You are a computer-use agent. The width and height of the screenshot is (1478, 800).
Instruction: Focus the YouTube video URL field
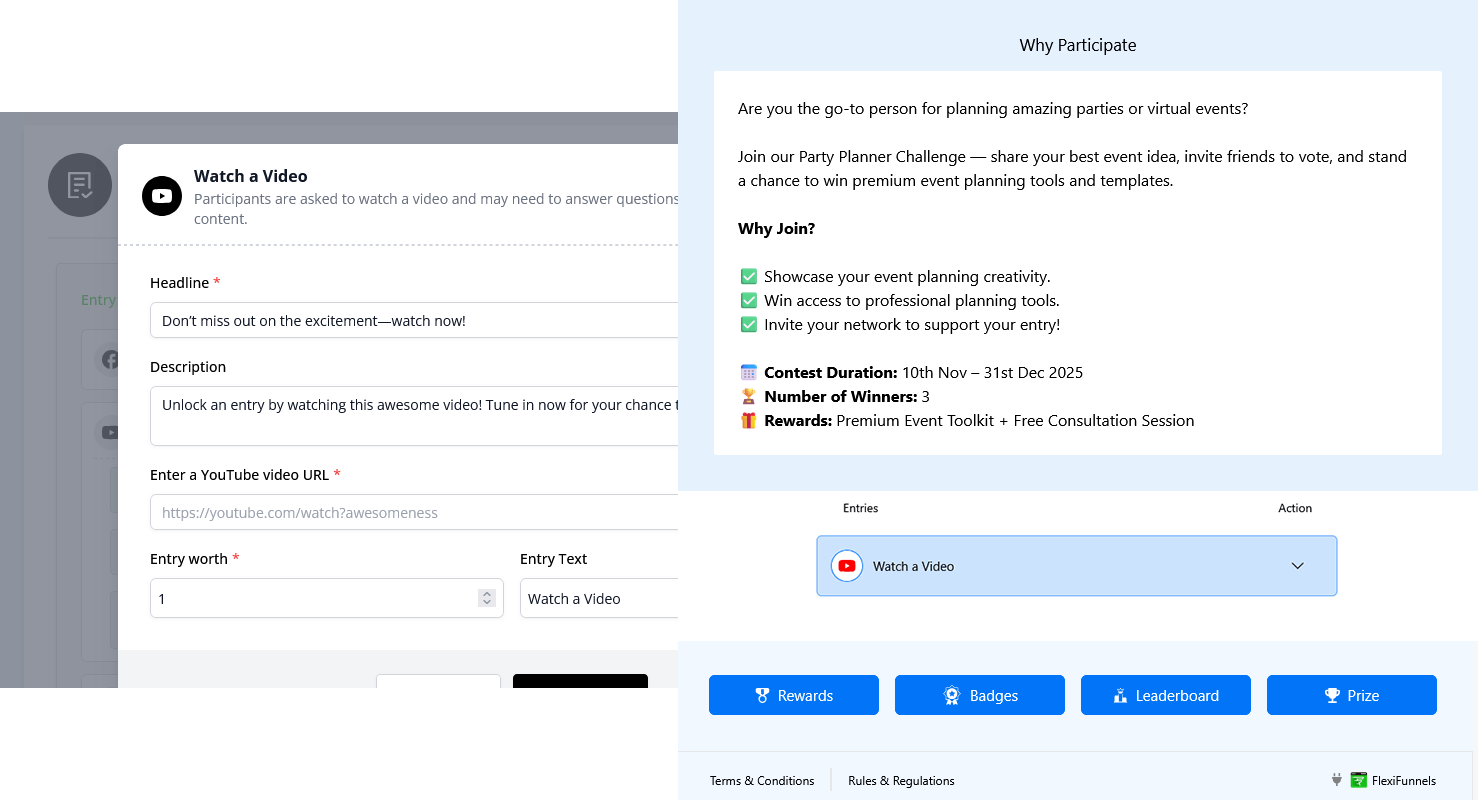click(x=414, y=512)
